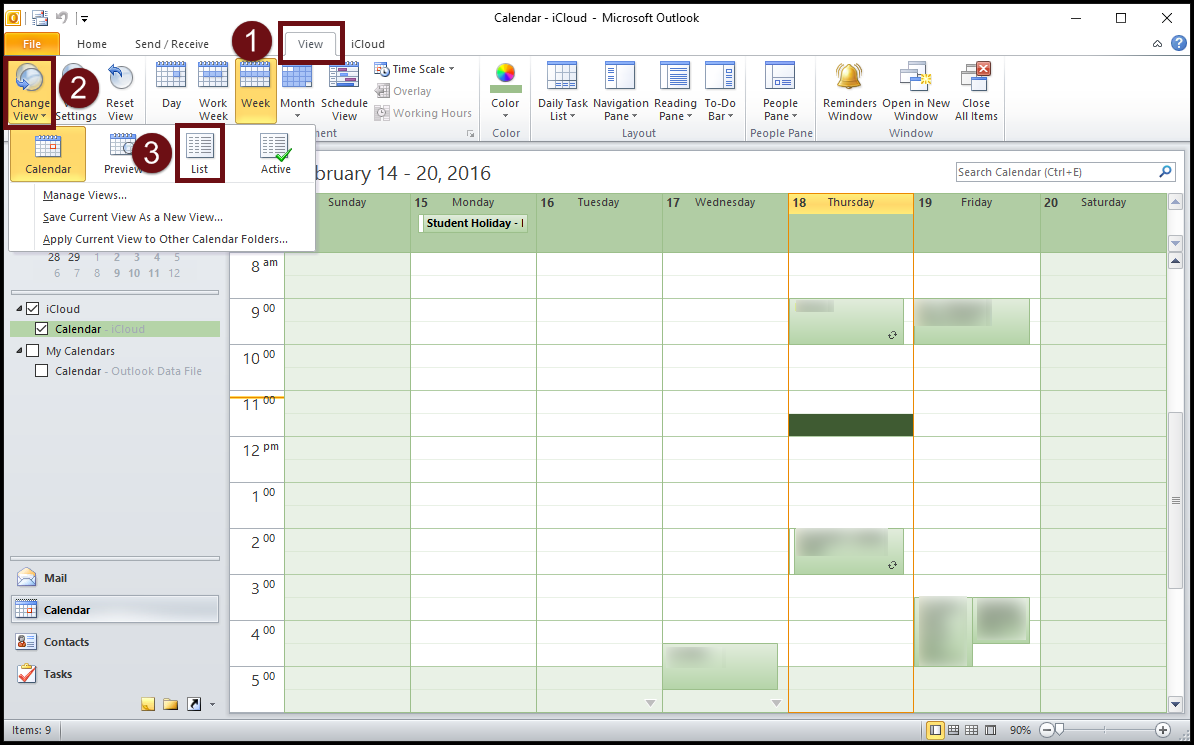Screen dimensions: 1194x745
Task: Click the zoom slider in status bar
Action: [x=1060, y=730]
